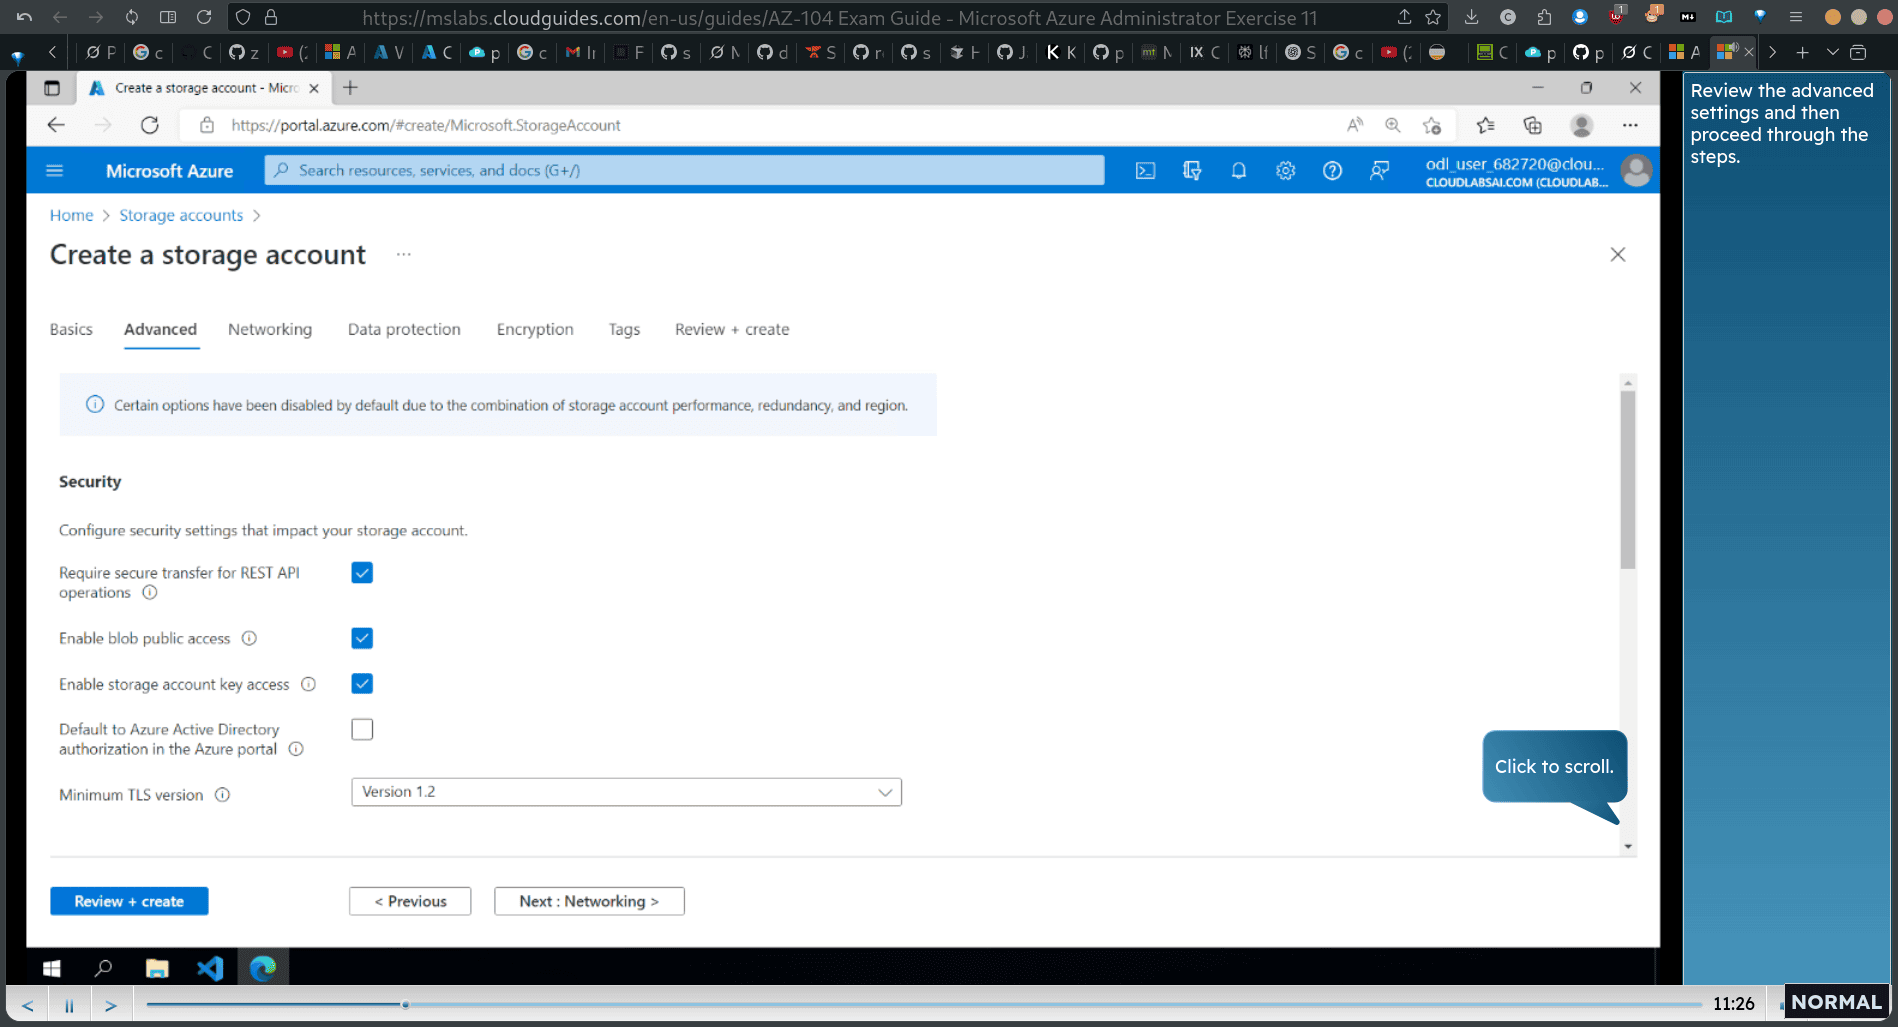This screenshot has height=1027, width=1898.
Task: Check Default to Azure Active Directory authorization
Action: point(362,730)
